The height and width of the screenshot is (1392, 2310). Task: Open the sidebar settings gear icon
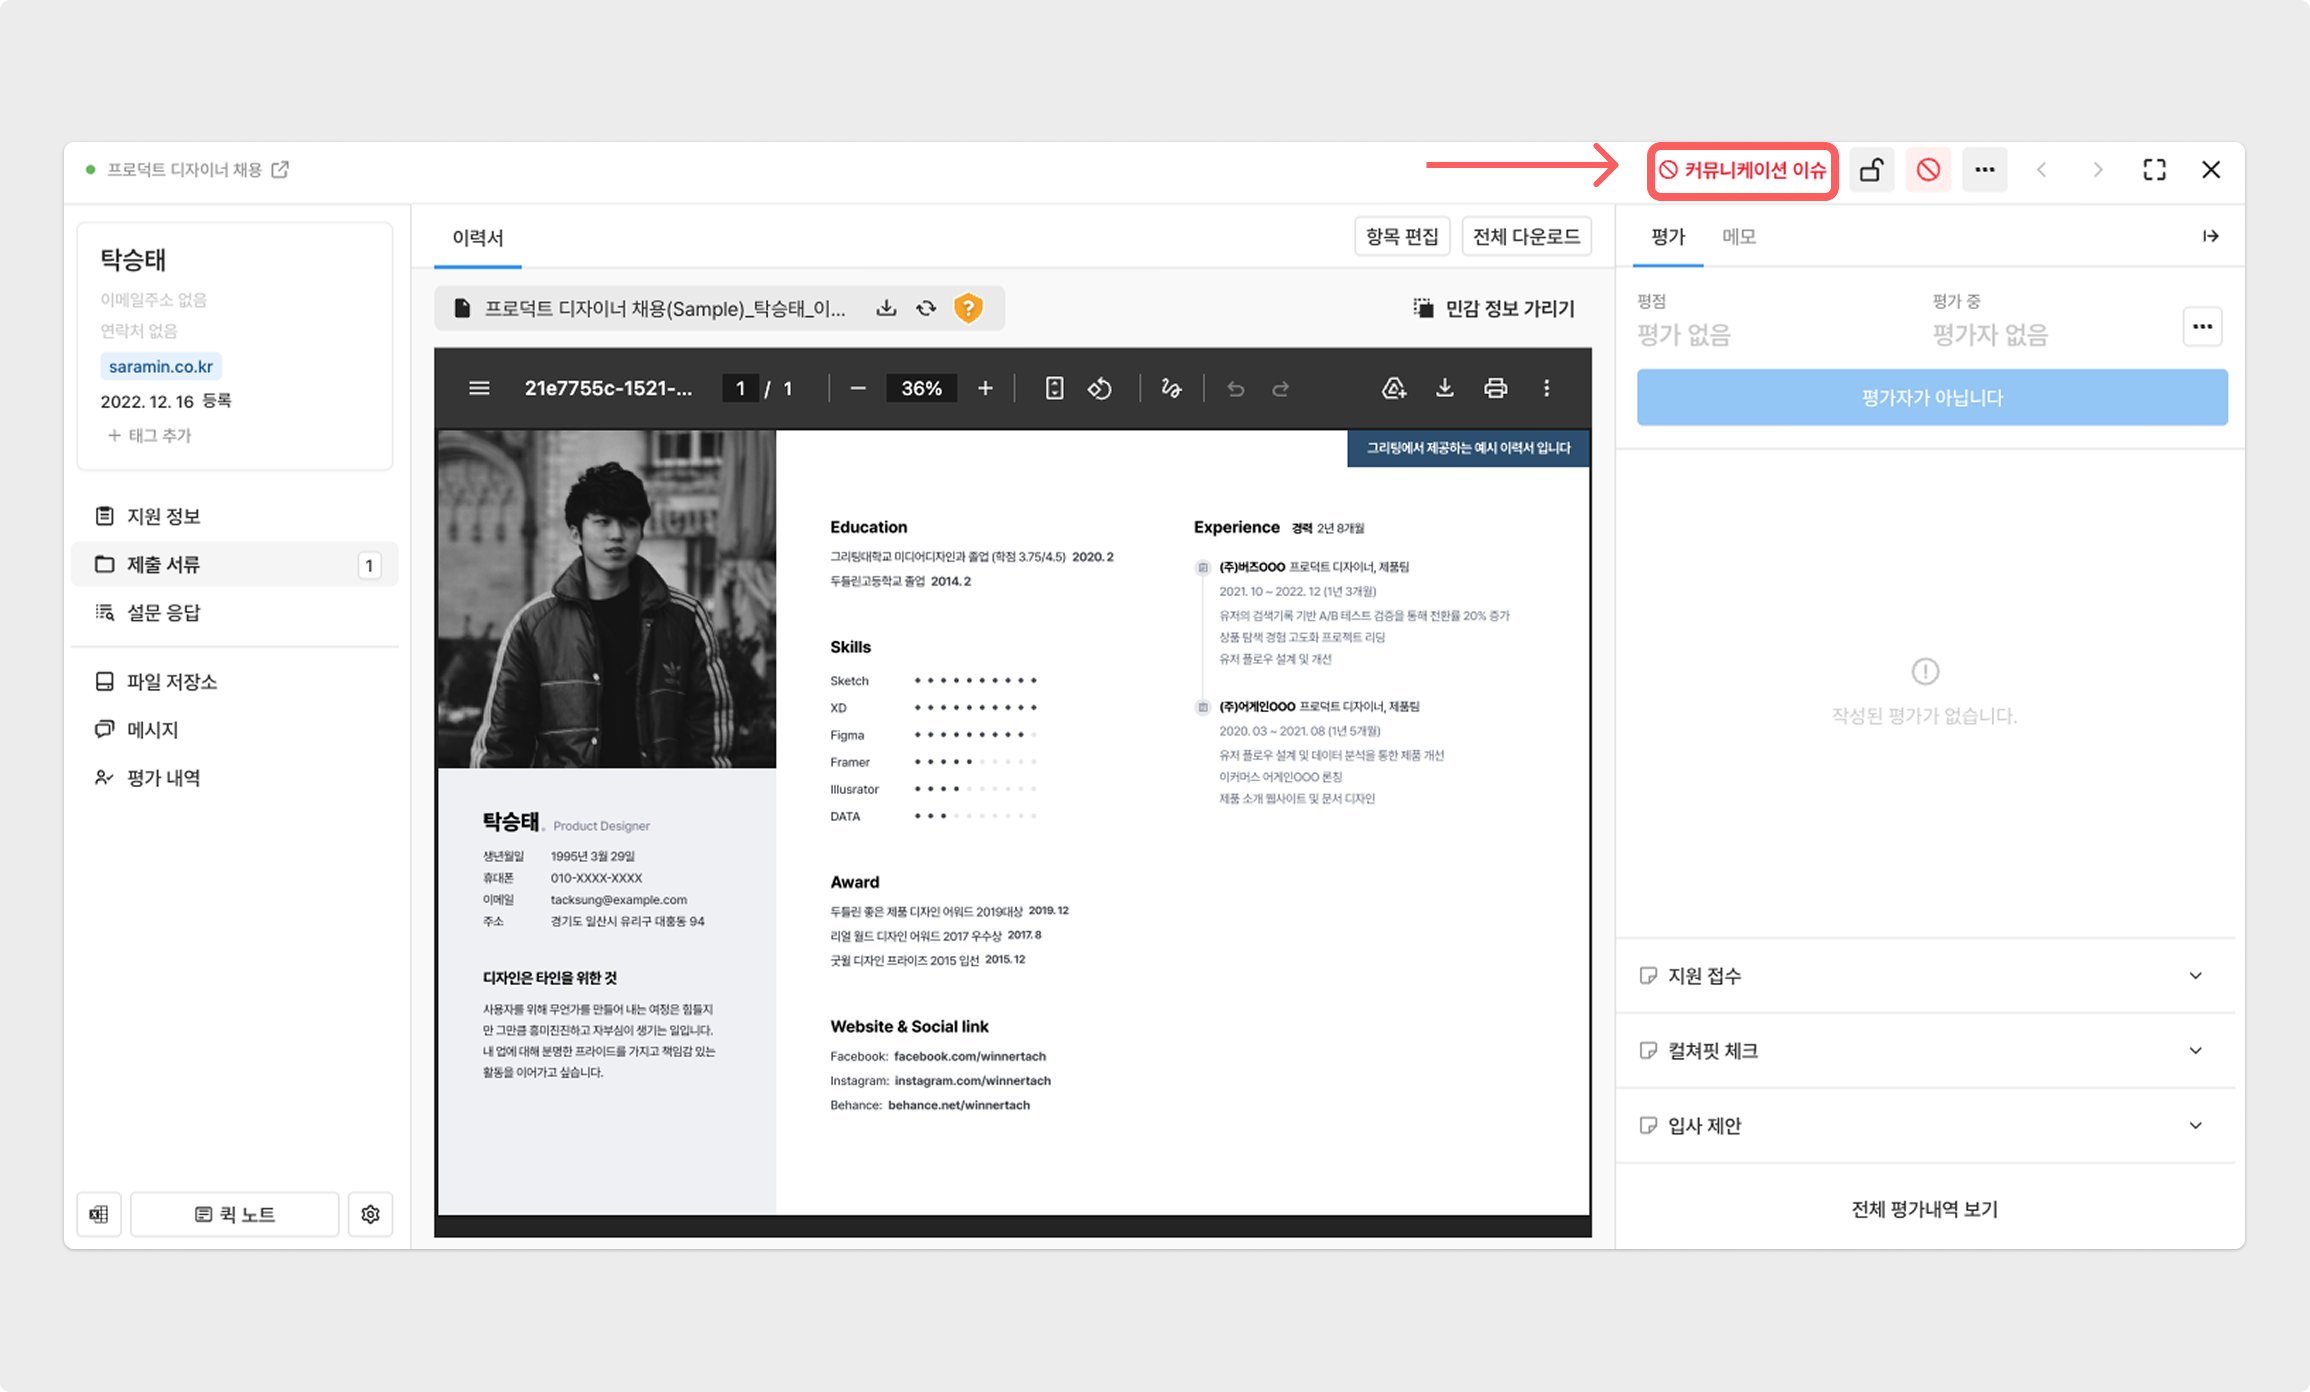pos(370,1214)
